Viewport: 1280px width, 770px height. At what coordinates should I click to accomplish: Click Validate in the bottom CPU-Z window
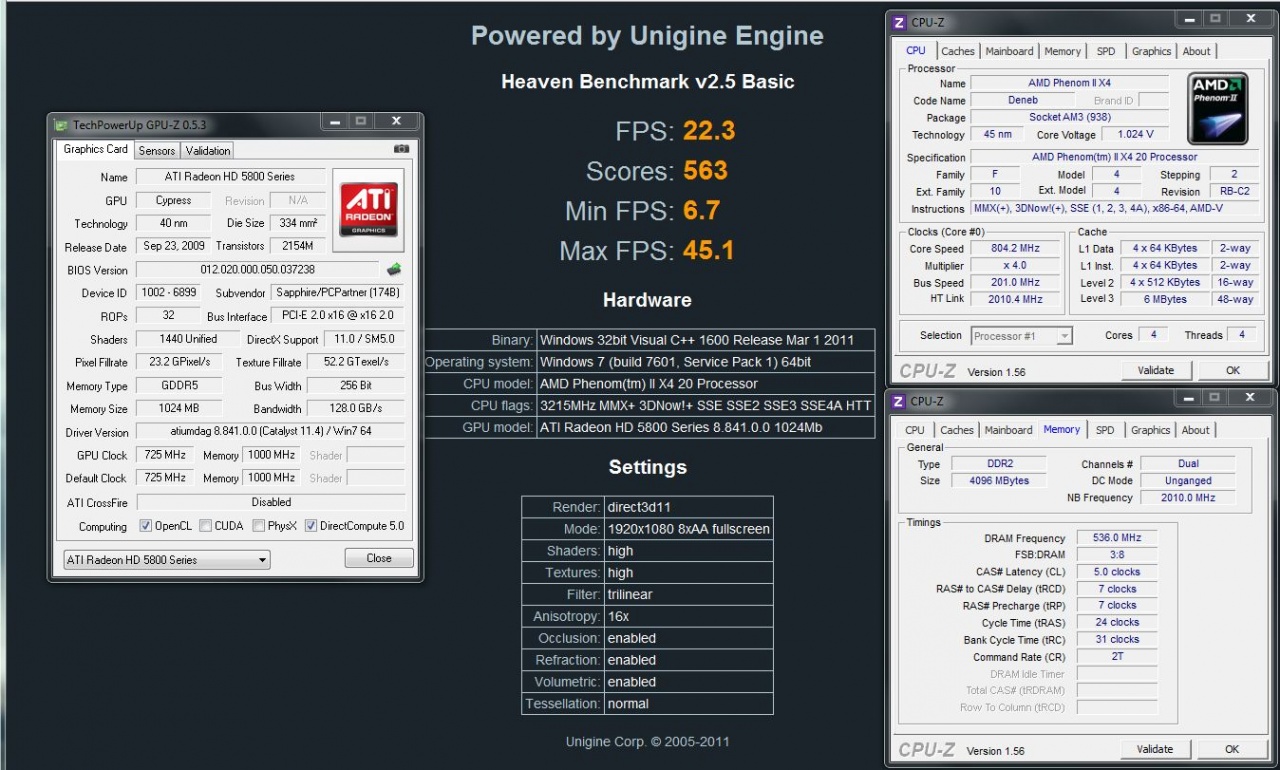(x=1155, y=748)
